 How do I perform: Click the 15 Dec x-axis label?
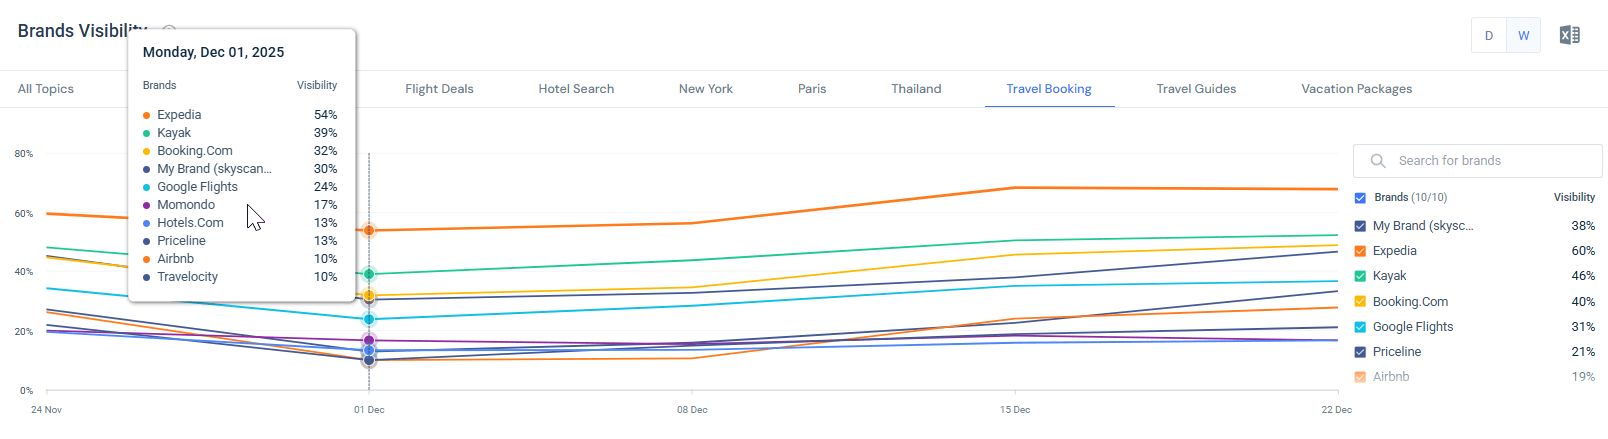pyautogui.click(x=1015, y=410)
